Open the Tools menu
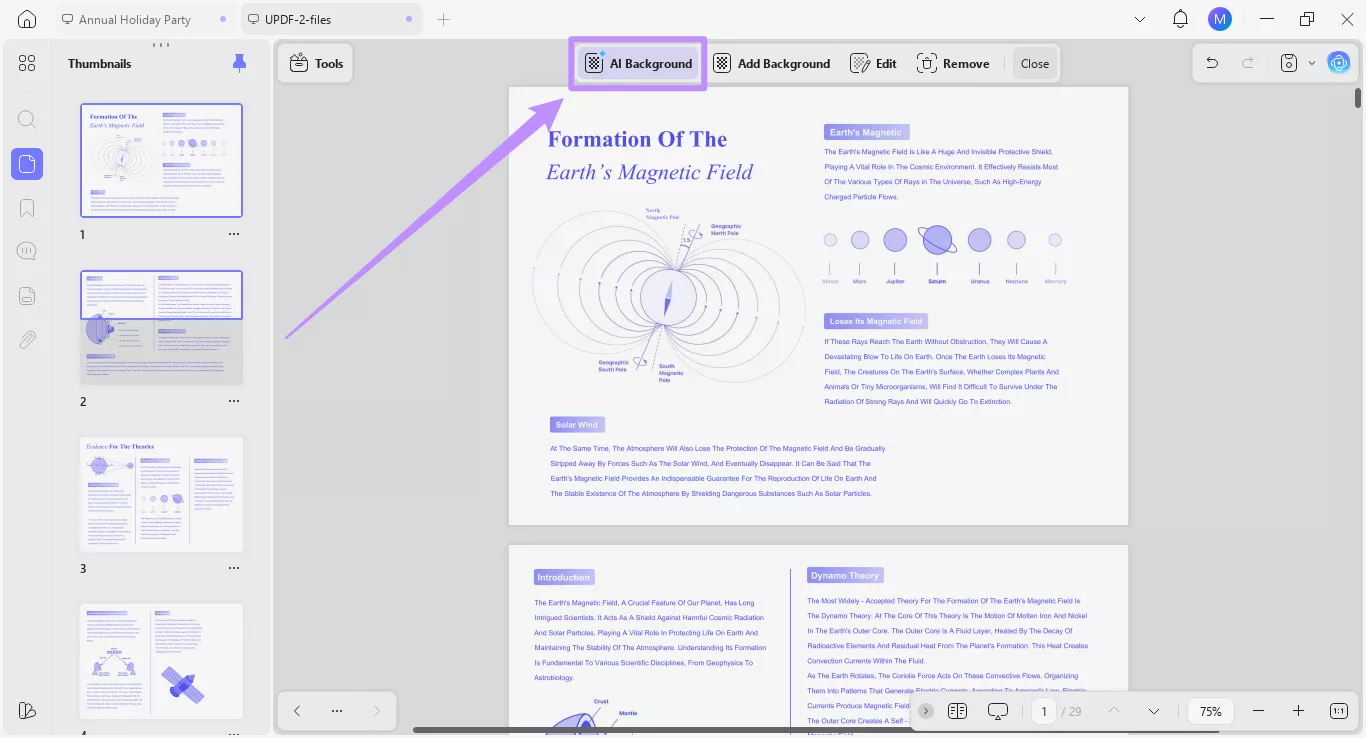 click(x=315, y=62)
